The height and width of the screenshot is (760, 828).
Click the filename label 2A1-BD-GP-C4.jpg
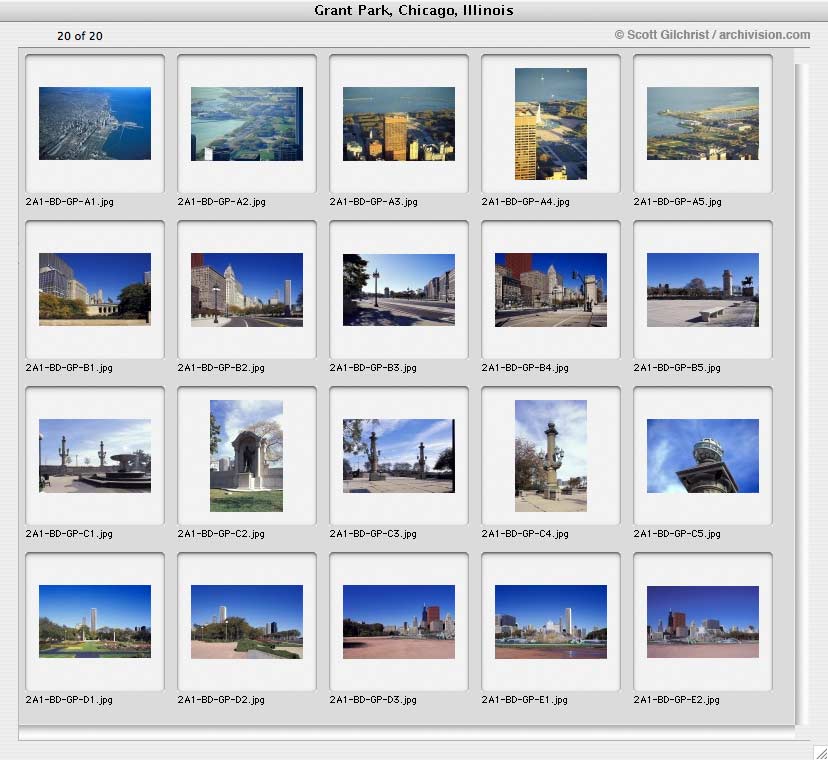tap(525, 533)
